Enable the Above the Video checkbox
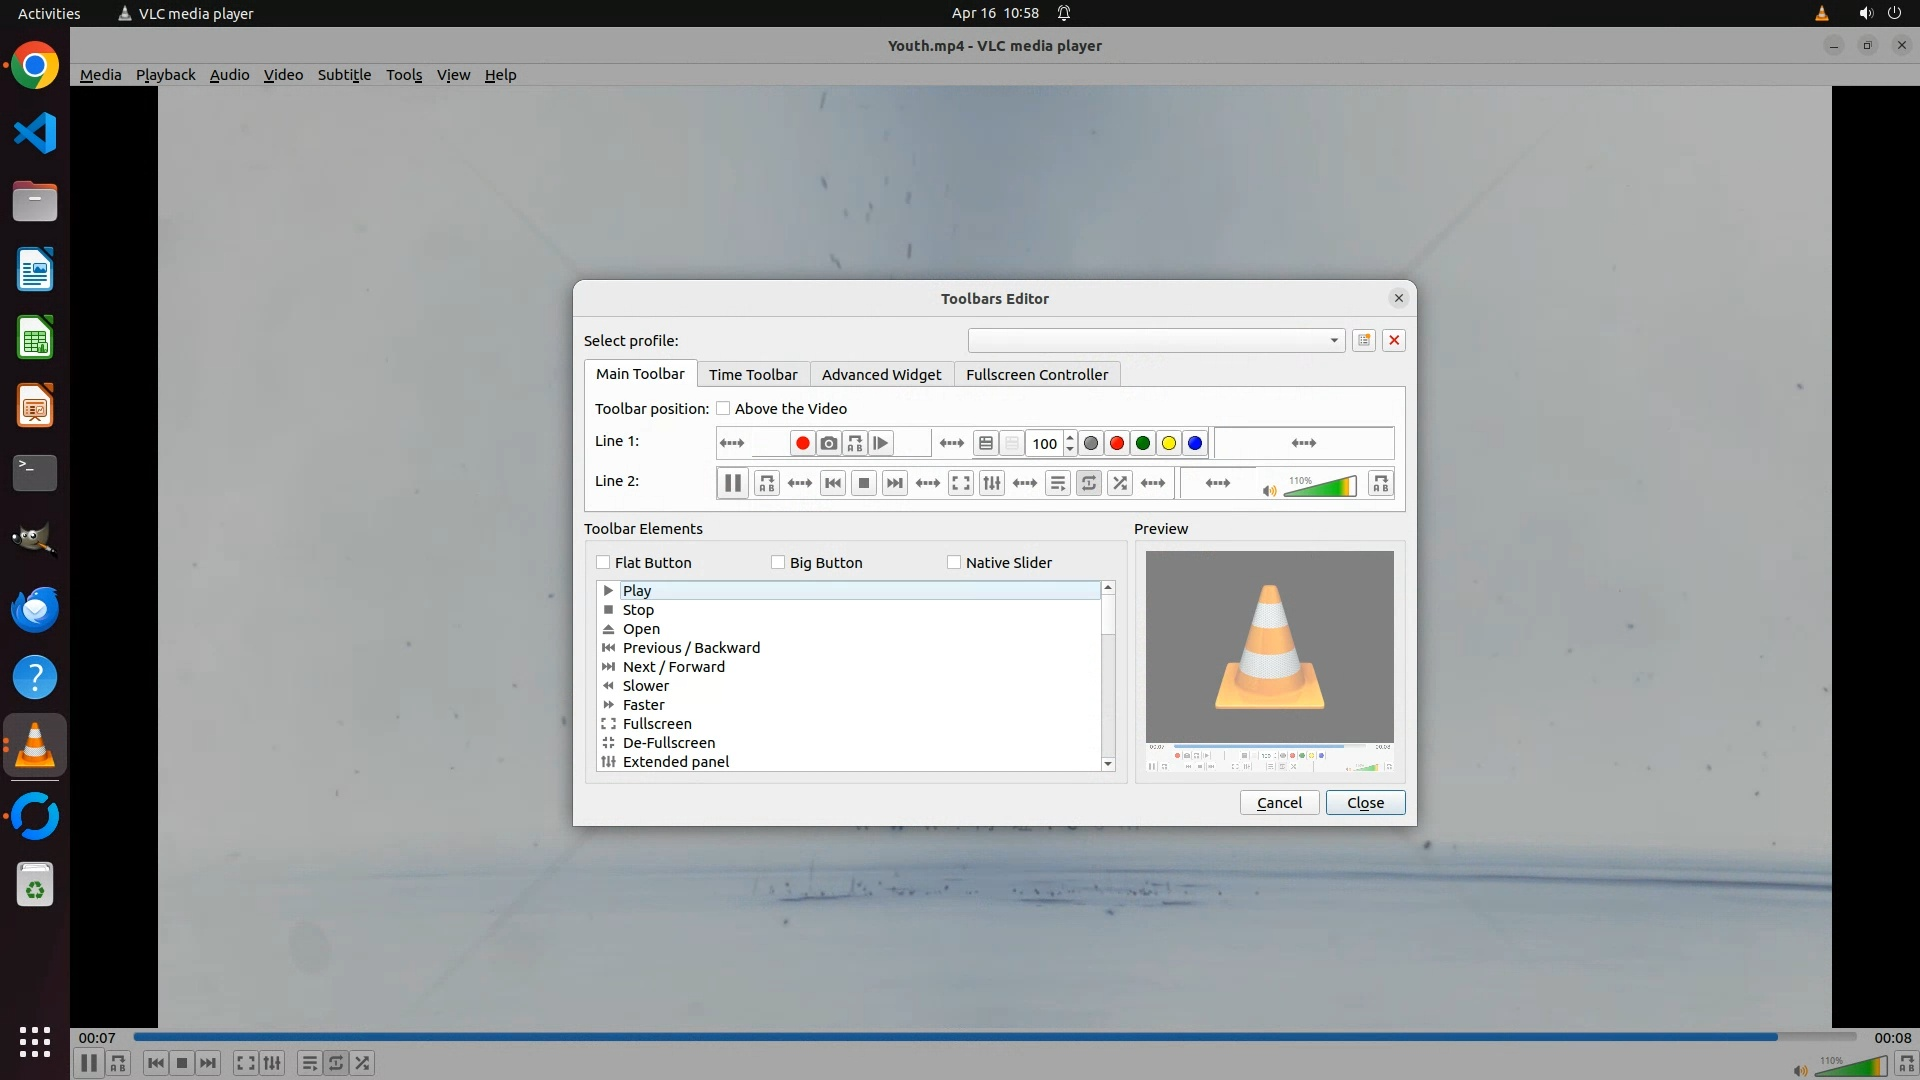This screenshot has height=1080, width=1920. (x=723, y=408)
